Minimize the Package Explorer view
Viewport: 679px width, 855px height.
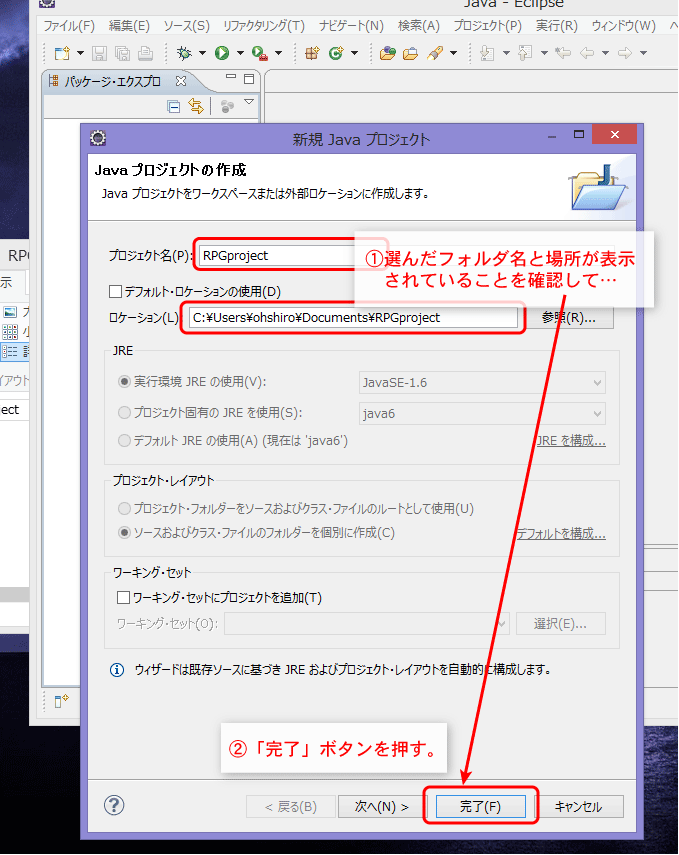231,77
